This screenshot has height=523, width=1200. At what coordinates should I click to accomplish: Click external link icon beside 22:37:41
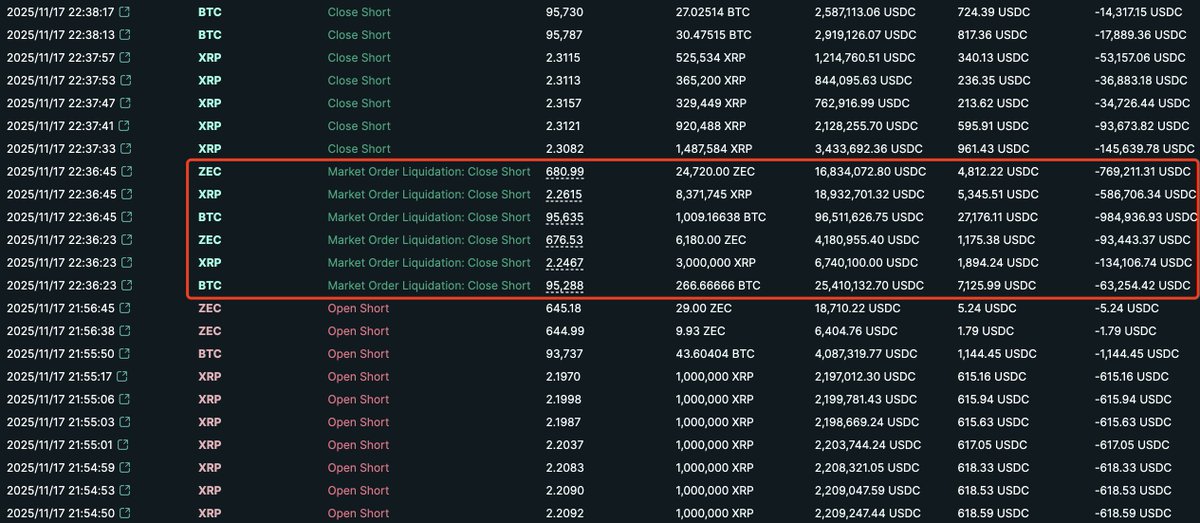(124, 126)
